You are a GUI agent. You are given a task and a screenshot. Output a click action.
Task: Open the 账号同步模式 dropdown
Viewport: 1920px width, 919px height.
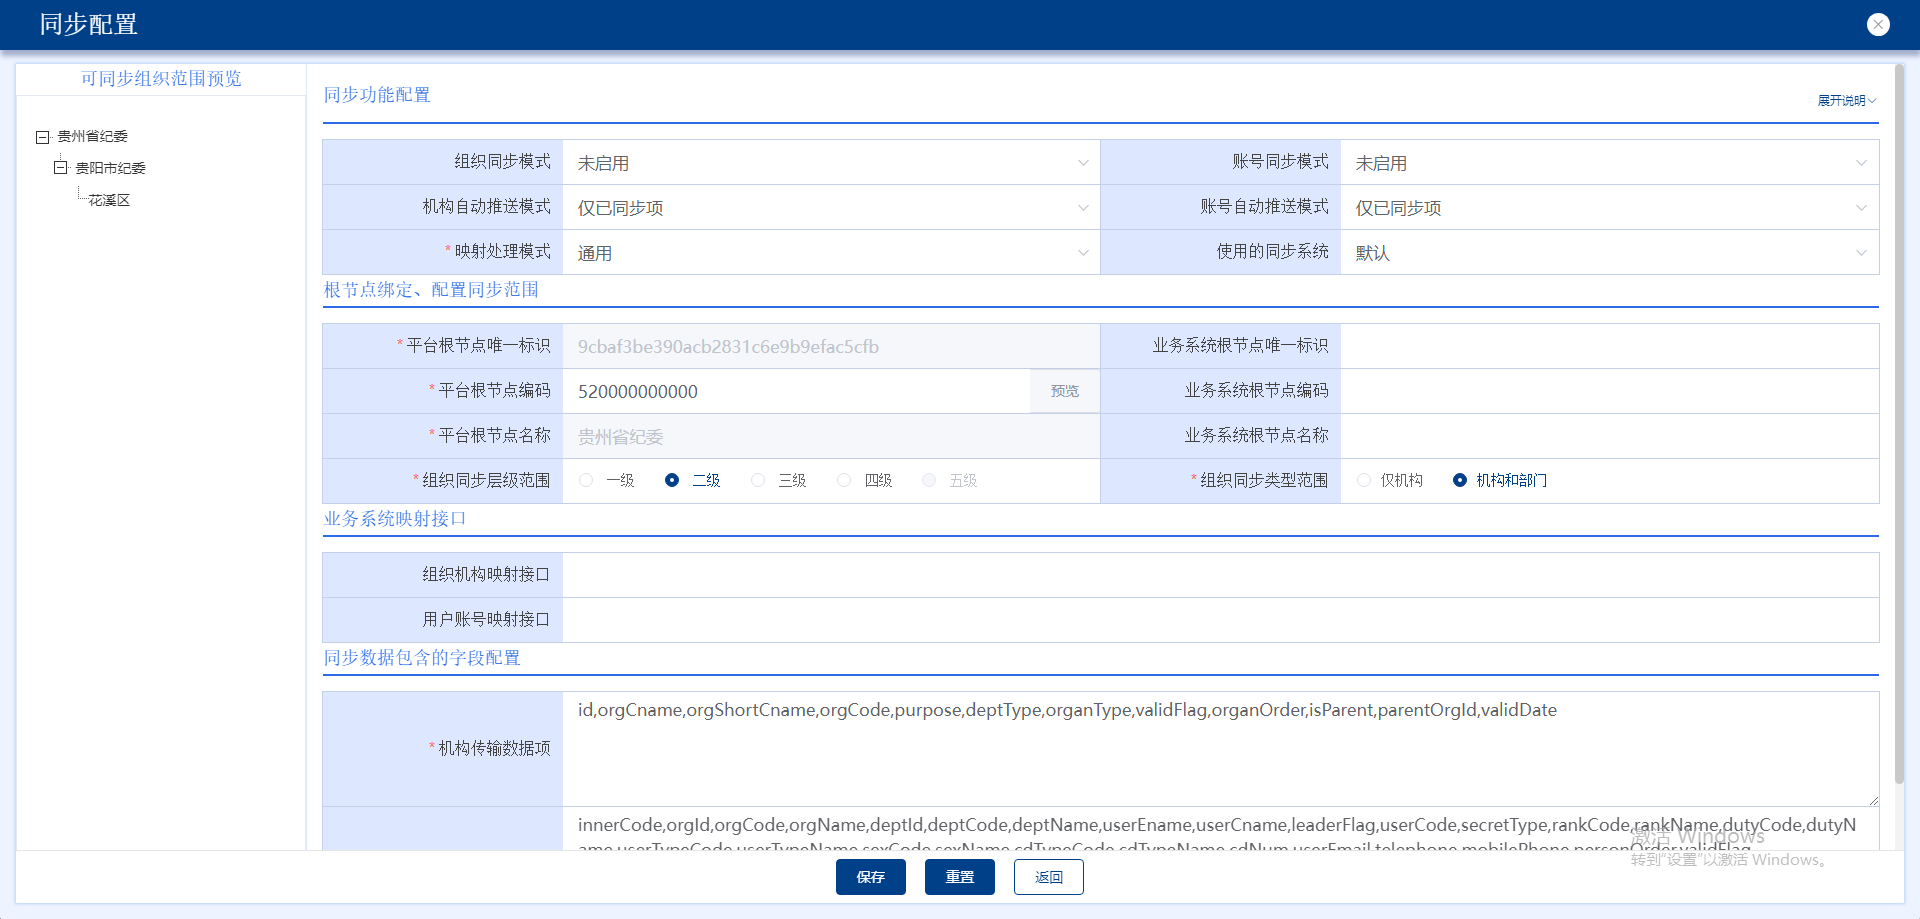[1609, 162]
